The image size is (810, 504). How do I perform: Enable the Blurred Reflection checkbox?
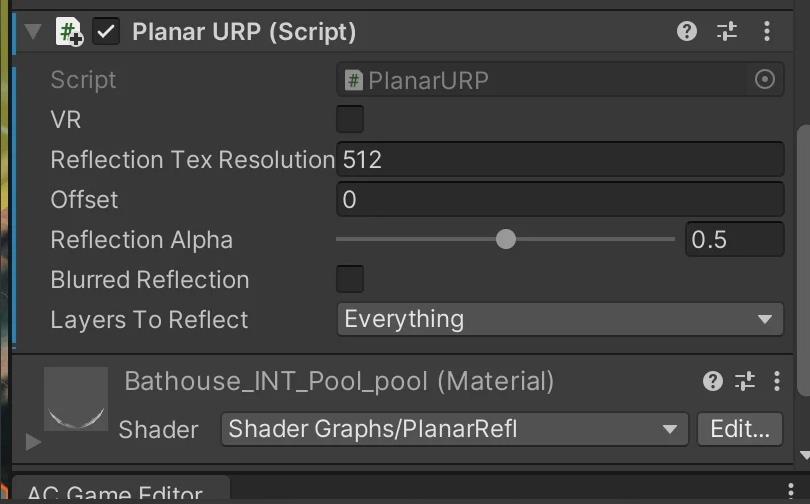pyautogui.click(x=350, y=279)
